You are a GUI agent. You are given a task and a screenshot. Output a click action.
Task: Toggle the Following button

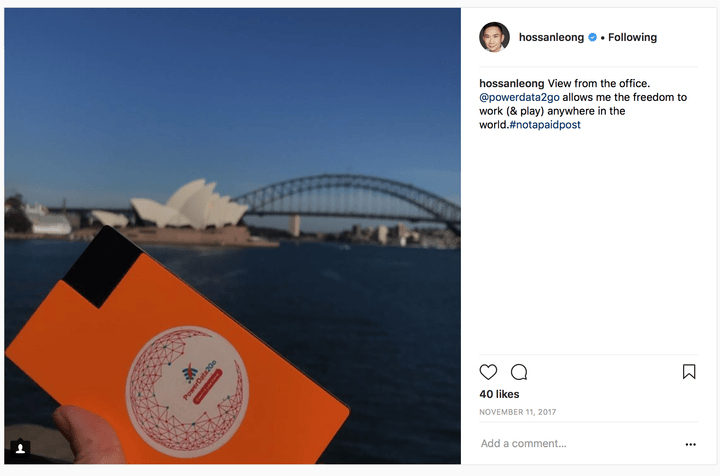point(632,37)
